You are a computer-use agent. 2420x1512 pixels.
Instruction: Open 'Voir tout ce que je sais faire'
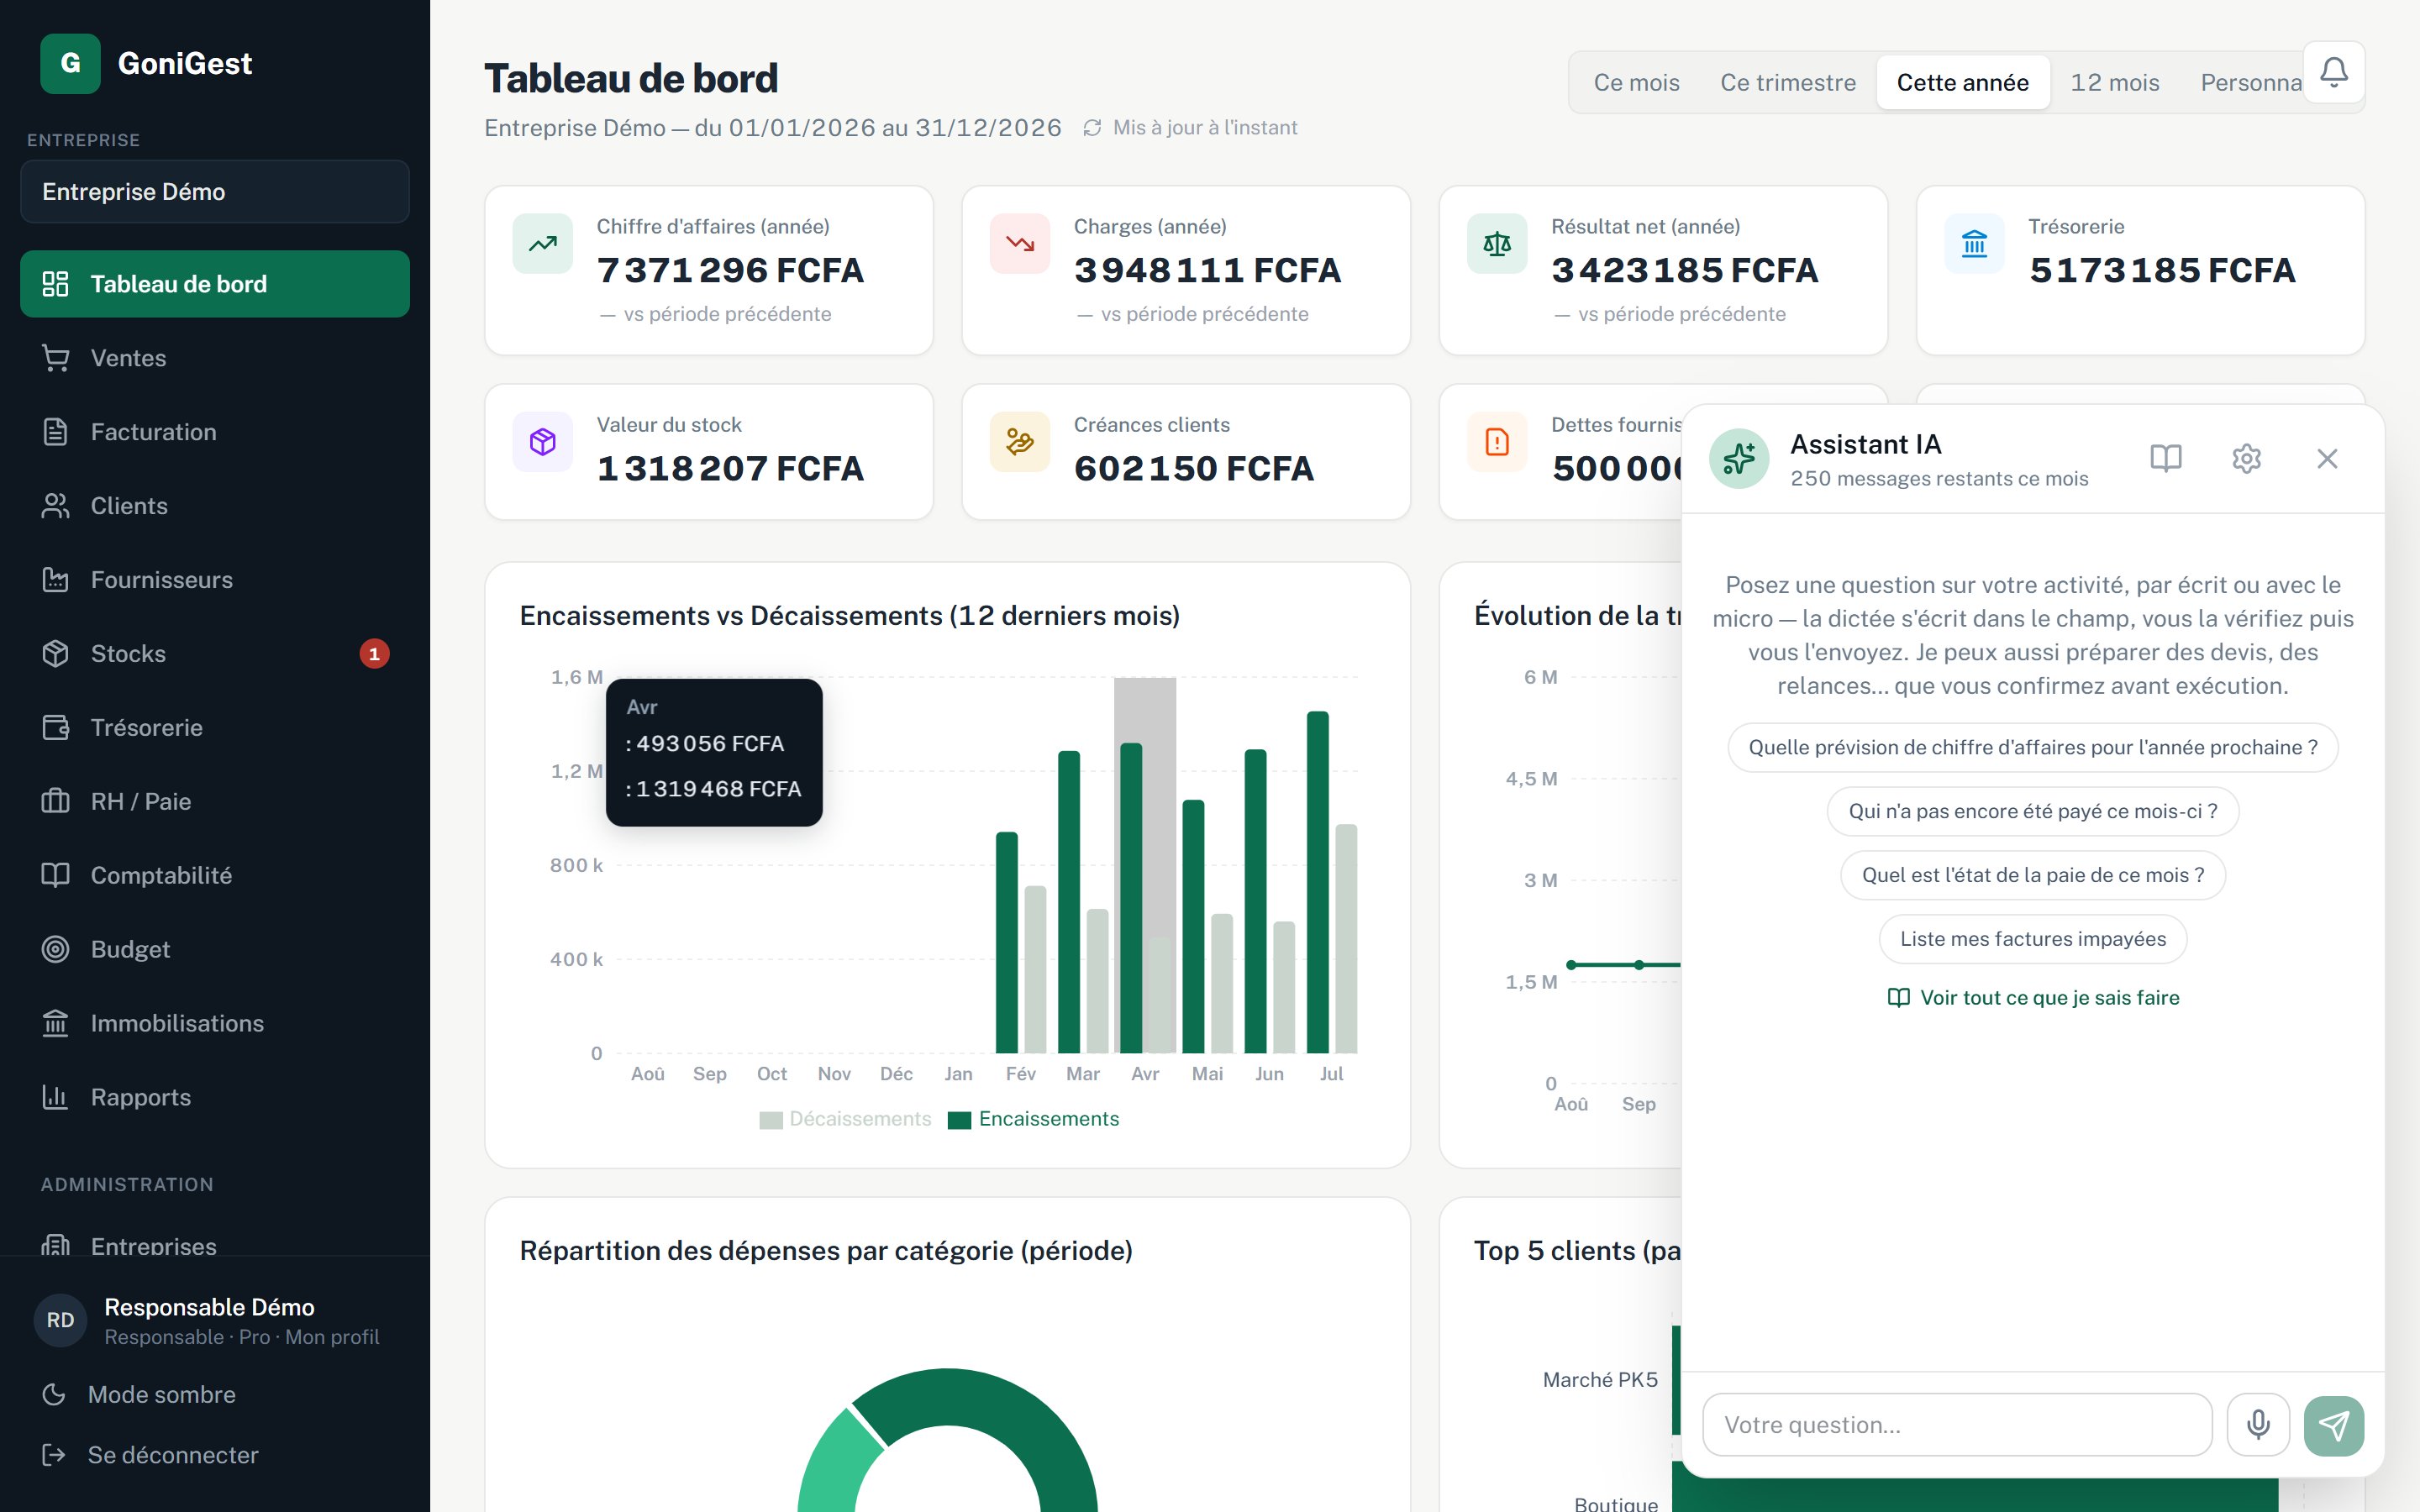(x=2033, y=998)
